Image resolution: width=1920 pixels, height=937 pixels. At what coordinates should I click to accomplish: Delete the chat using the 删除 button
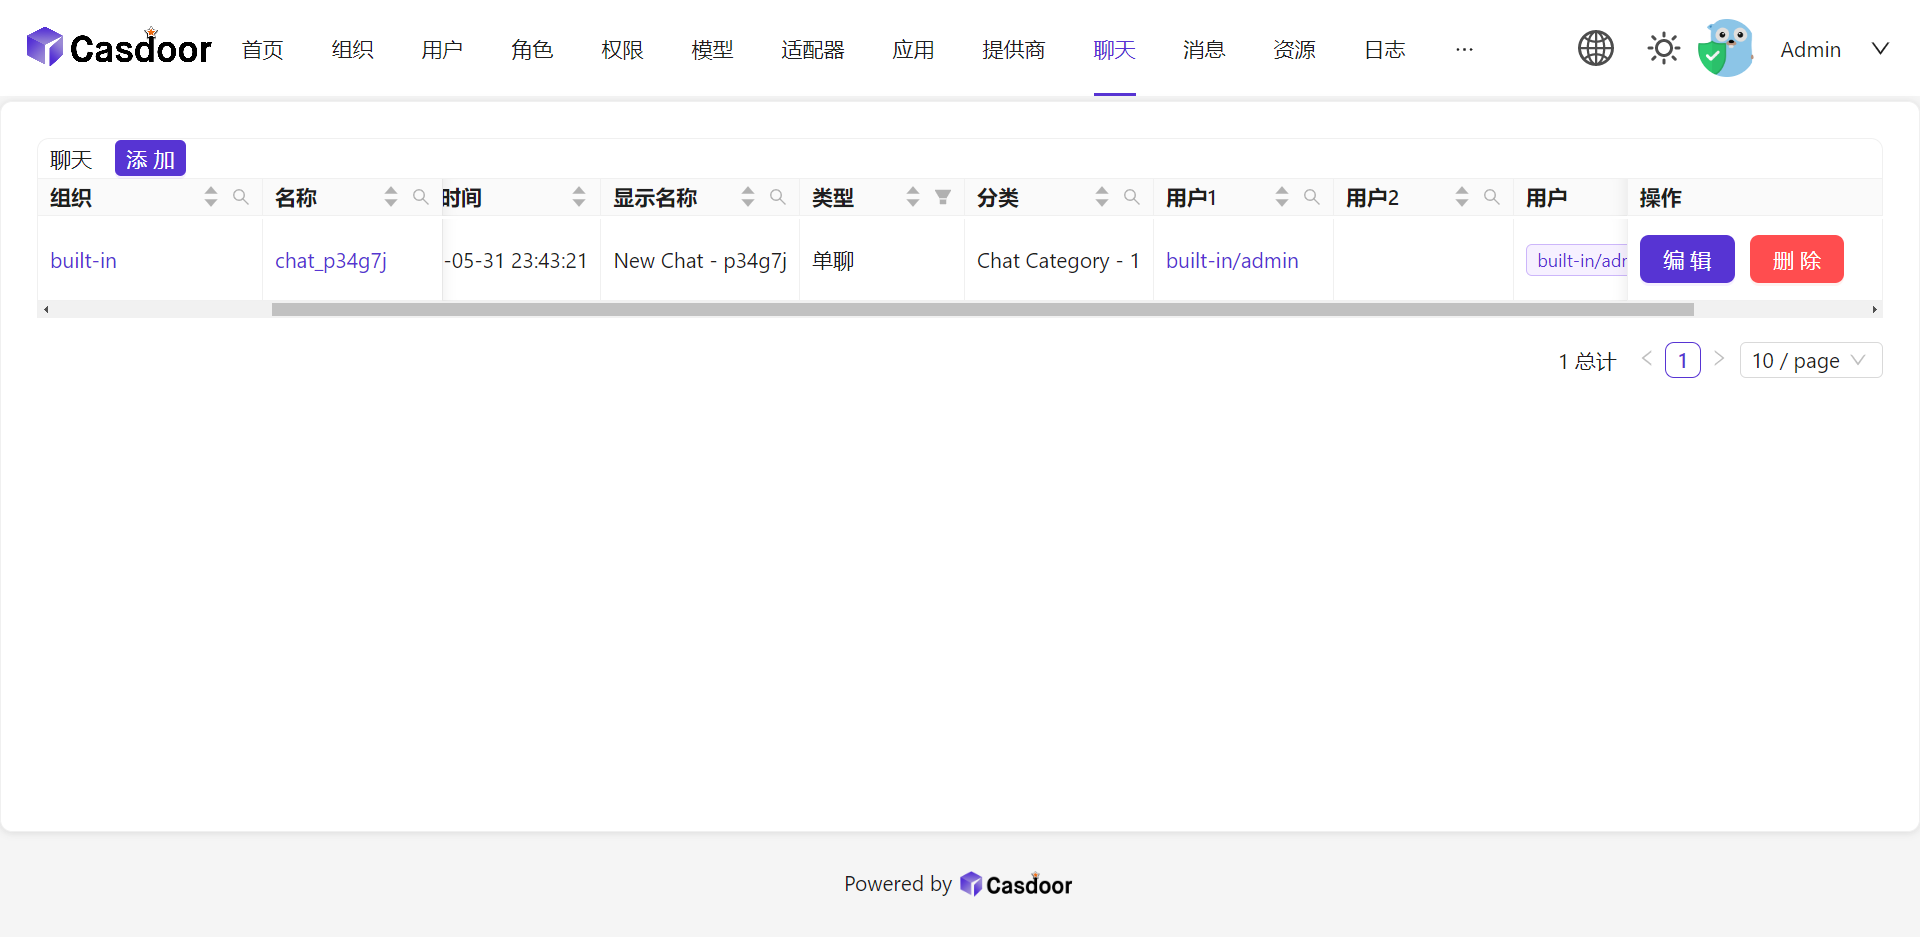coord(1796,259)
